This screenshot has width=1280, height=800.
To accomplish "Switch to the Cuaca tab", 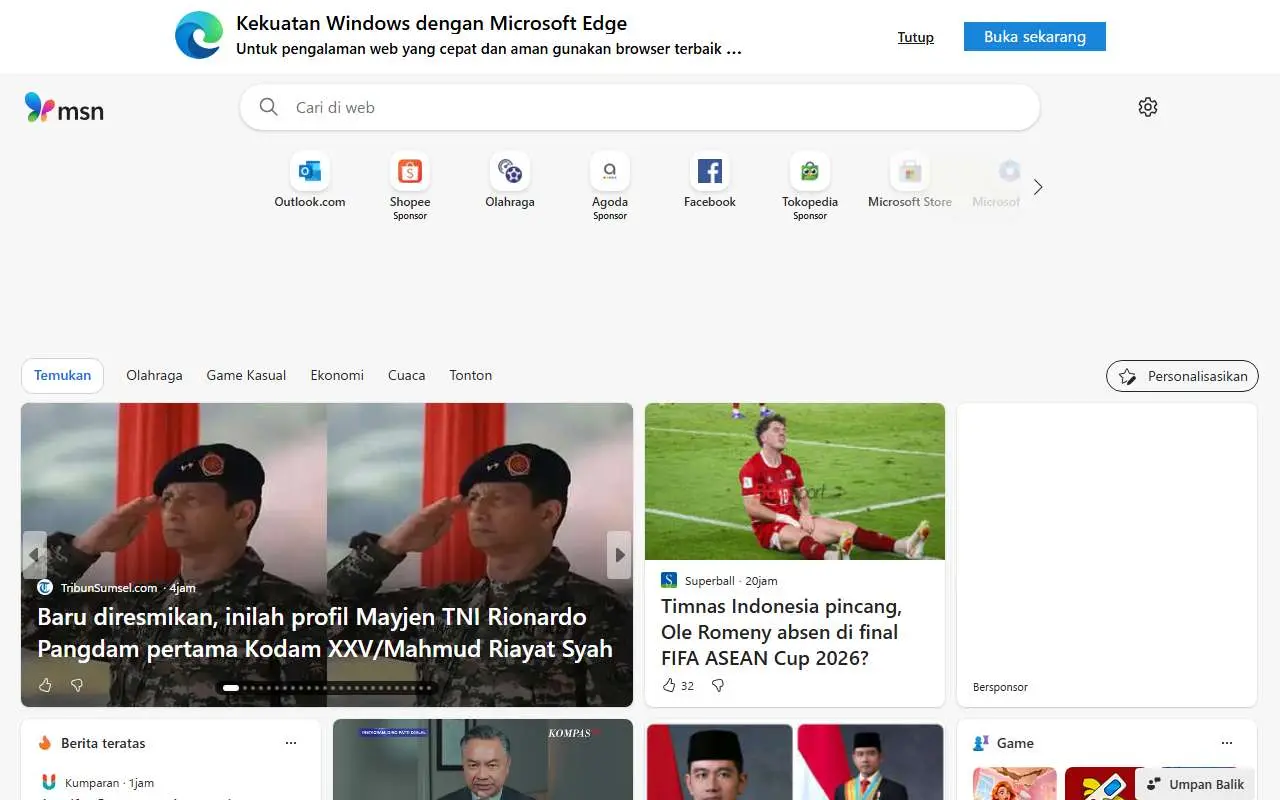I will [407, 375].
